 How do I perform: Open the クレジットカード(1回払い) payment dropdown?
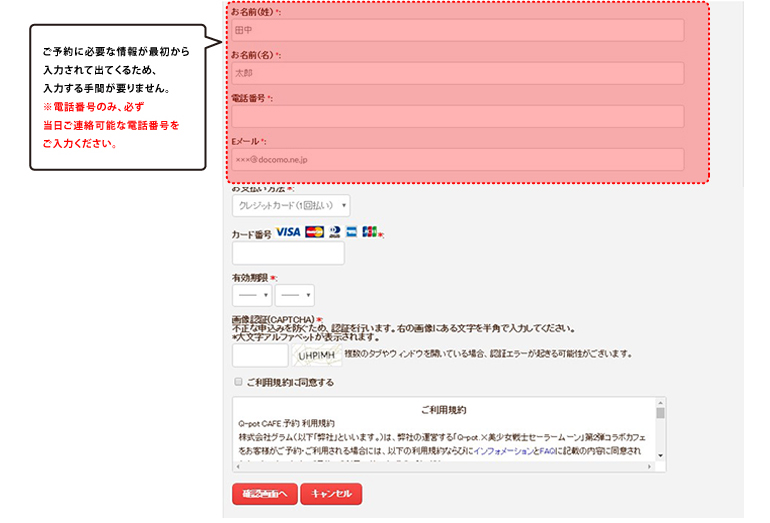click(291, 205)
